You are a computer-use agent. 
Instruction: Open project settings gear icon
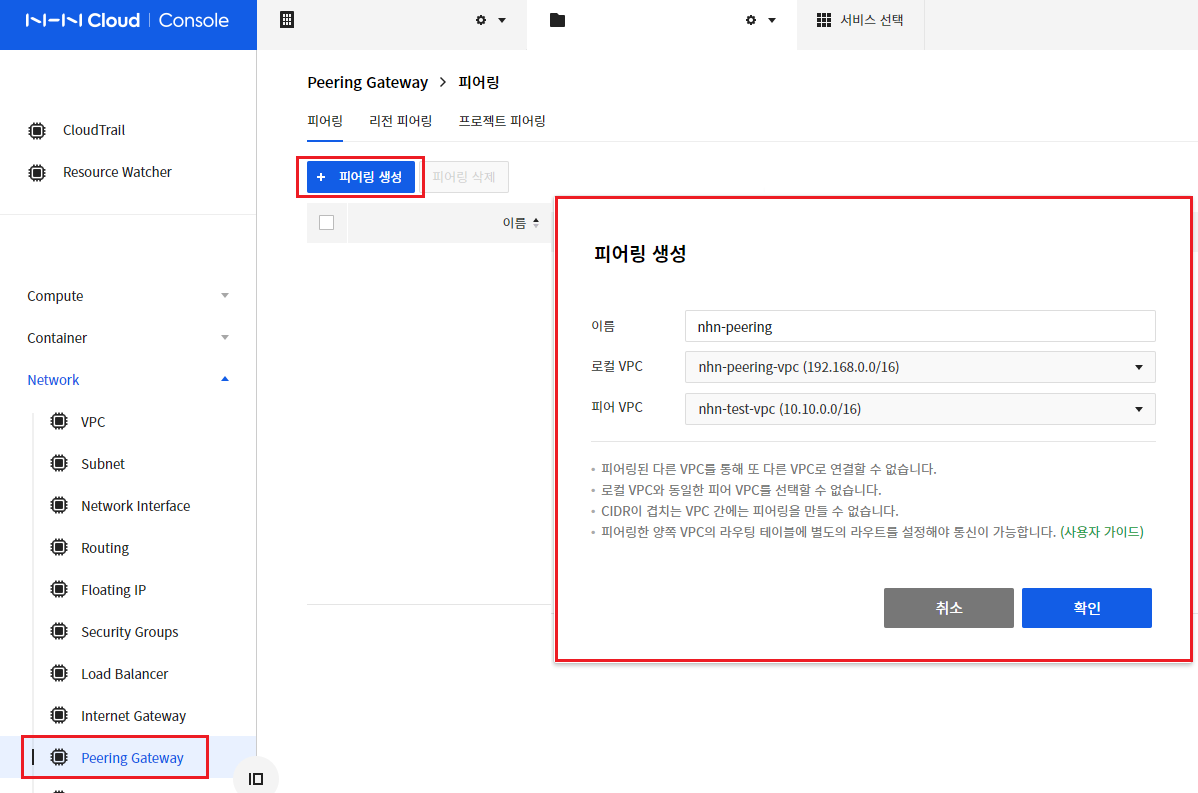[x=751, y=21]
